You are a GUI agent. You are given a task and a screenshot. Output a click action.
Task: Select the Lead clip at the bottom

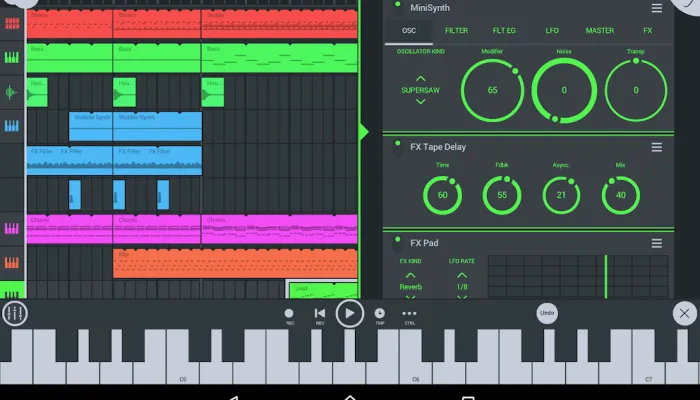323,290
